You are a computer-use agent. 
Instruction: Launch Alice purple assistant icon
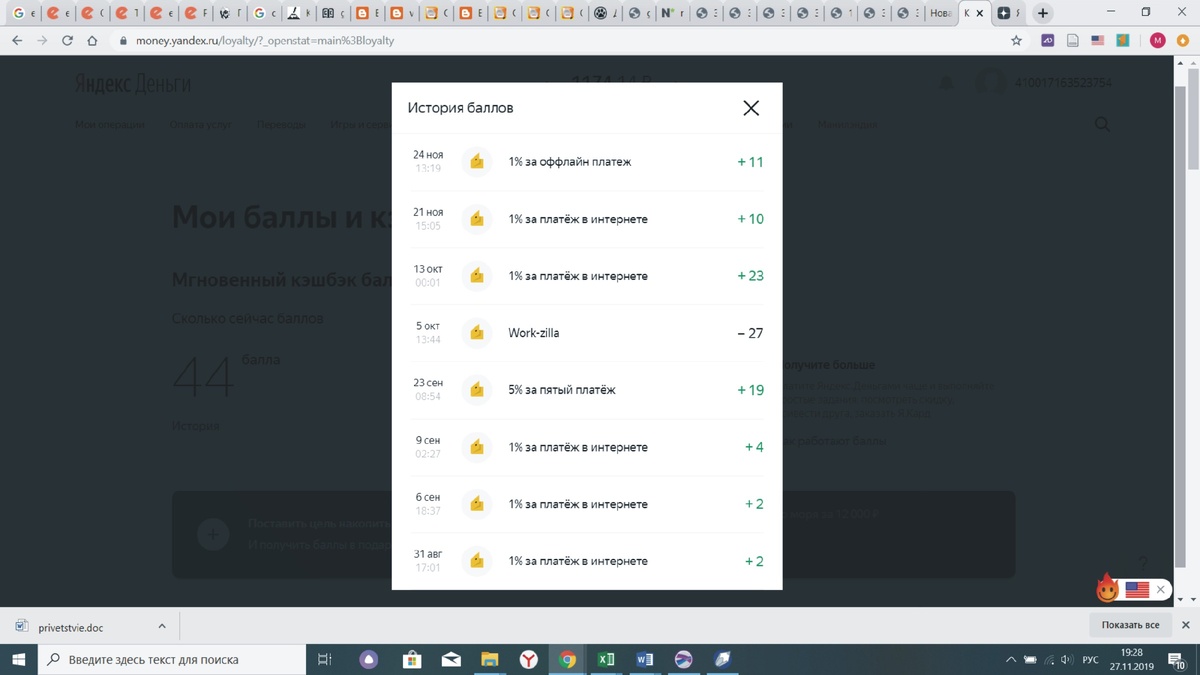coord(369,659)
